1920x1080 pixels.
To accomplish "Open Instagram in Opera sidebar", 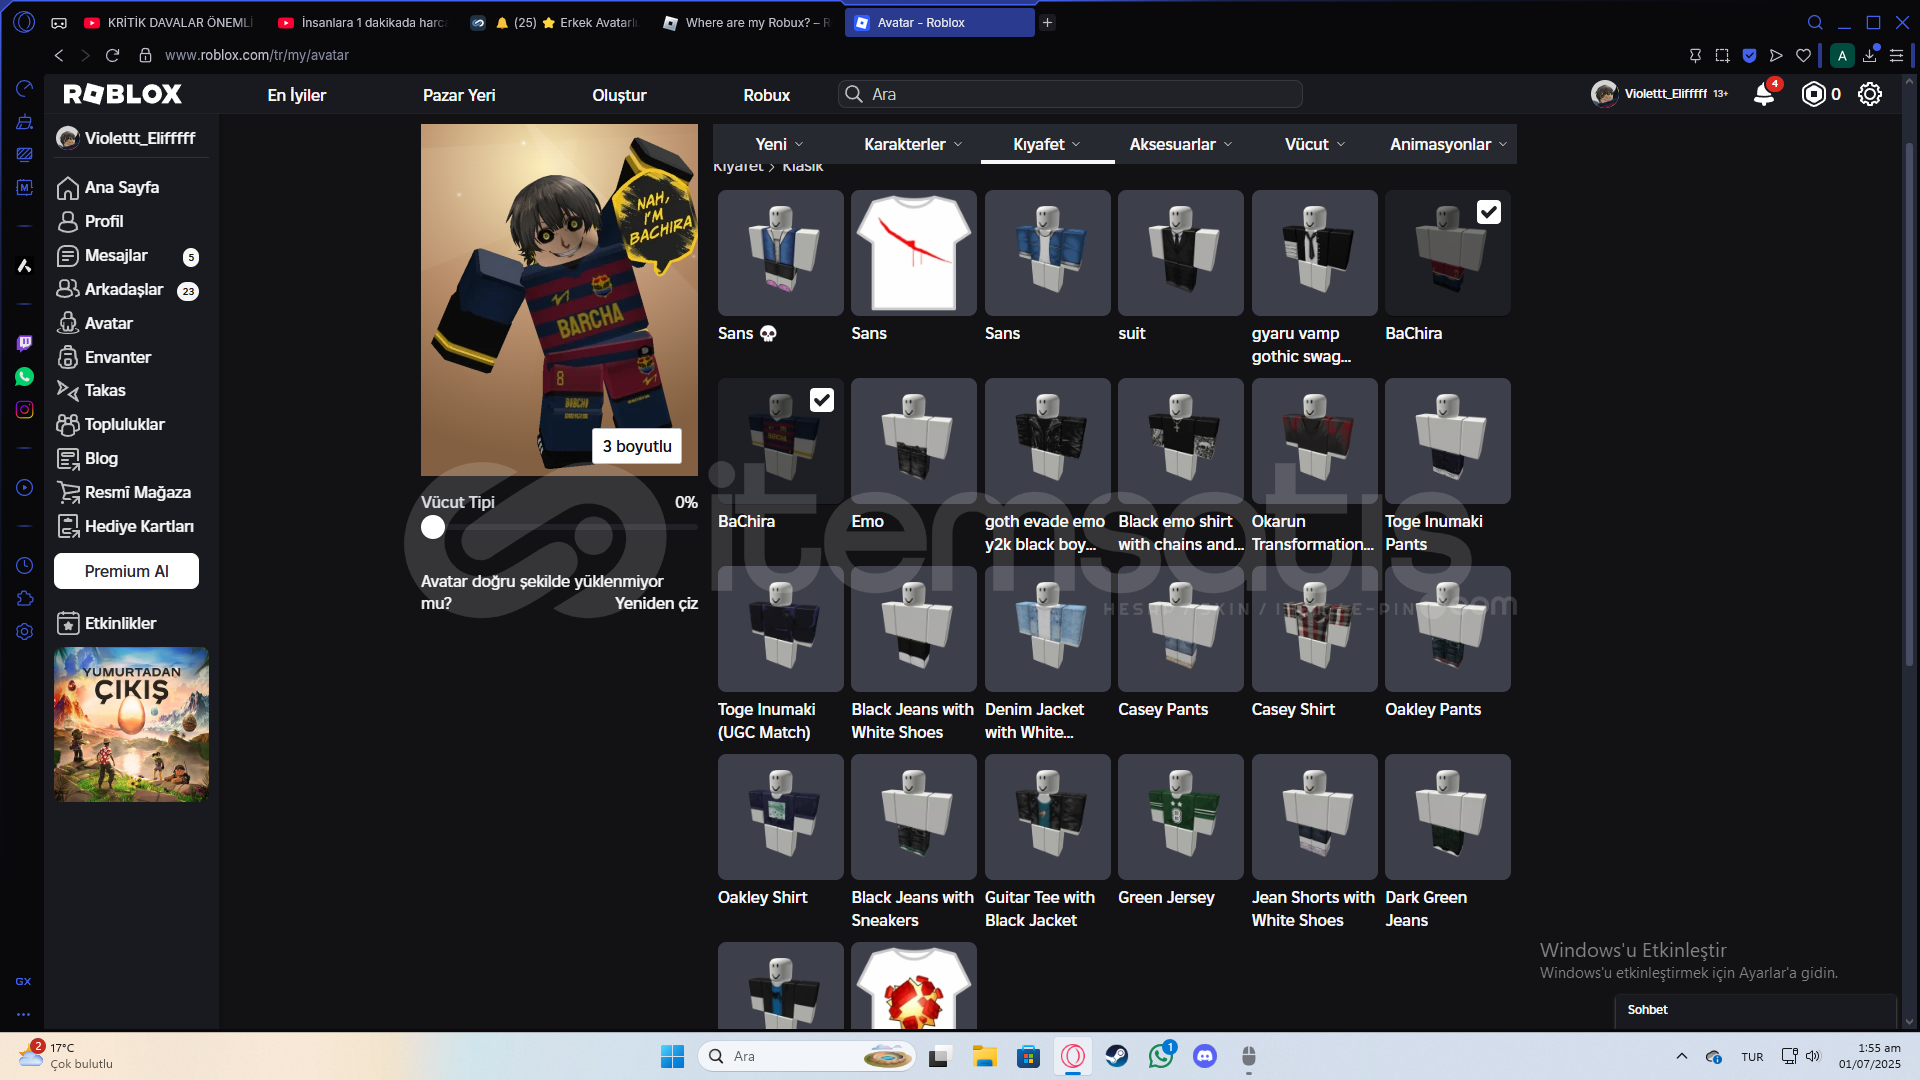I will pyautogui.click(x=24, y=410).
